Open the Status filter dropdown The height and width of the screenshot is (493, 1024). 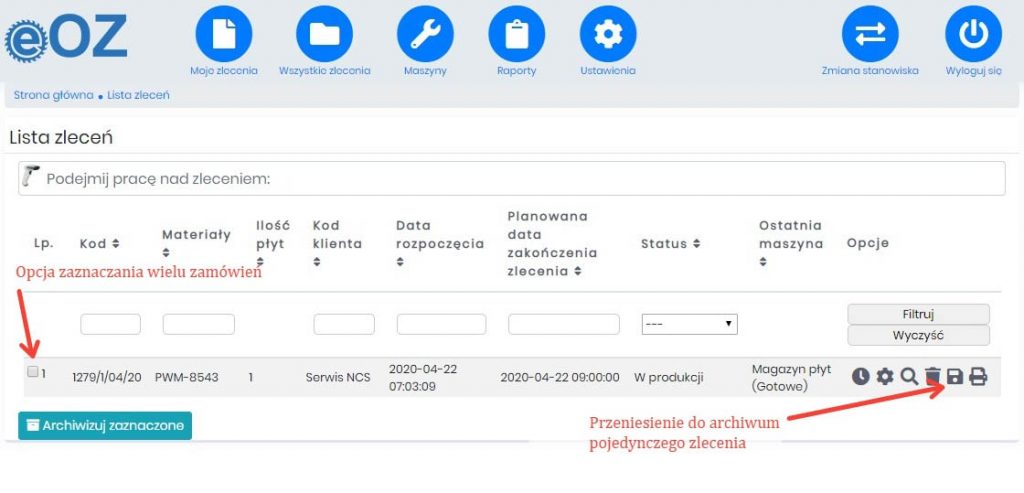(x=689, y=324)
